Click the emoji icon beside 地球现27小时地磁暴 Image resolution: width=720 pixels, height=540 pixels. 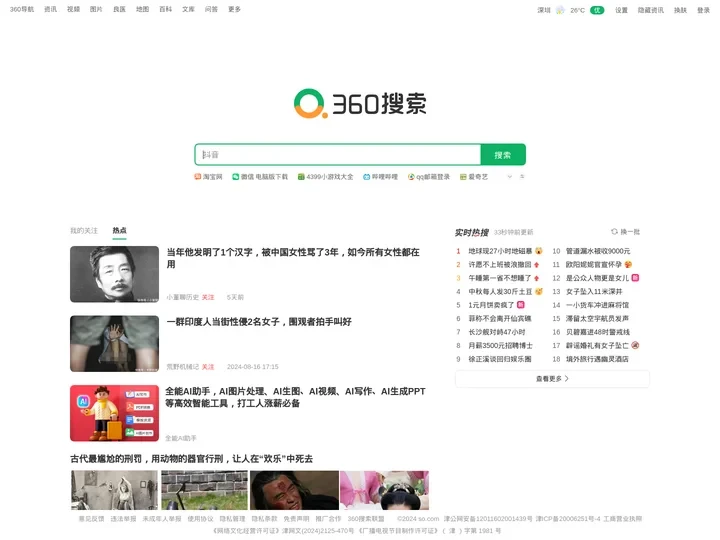click(x=539, y=251)
